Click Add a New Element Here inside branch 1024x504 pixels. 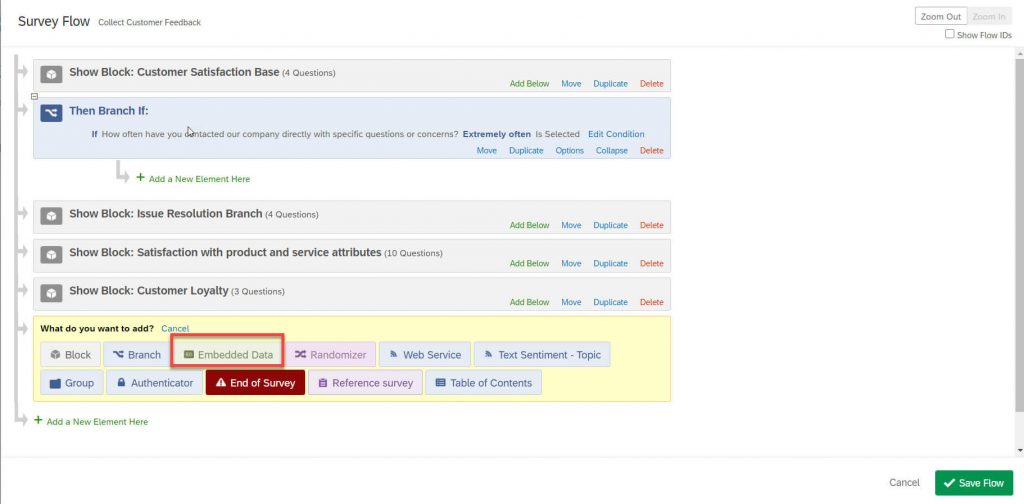click(199, 179)
